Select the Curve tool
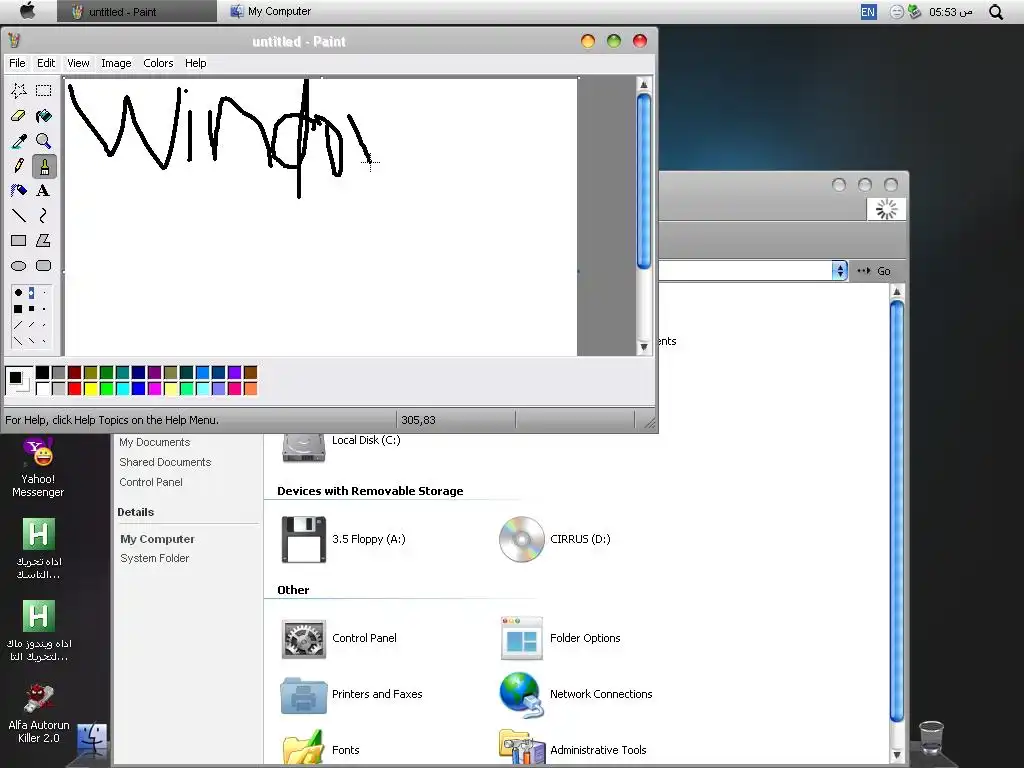Viewport: 1024px width, 768px height. coord(43,216)
